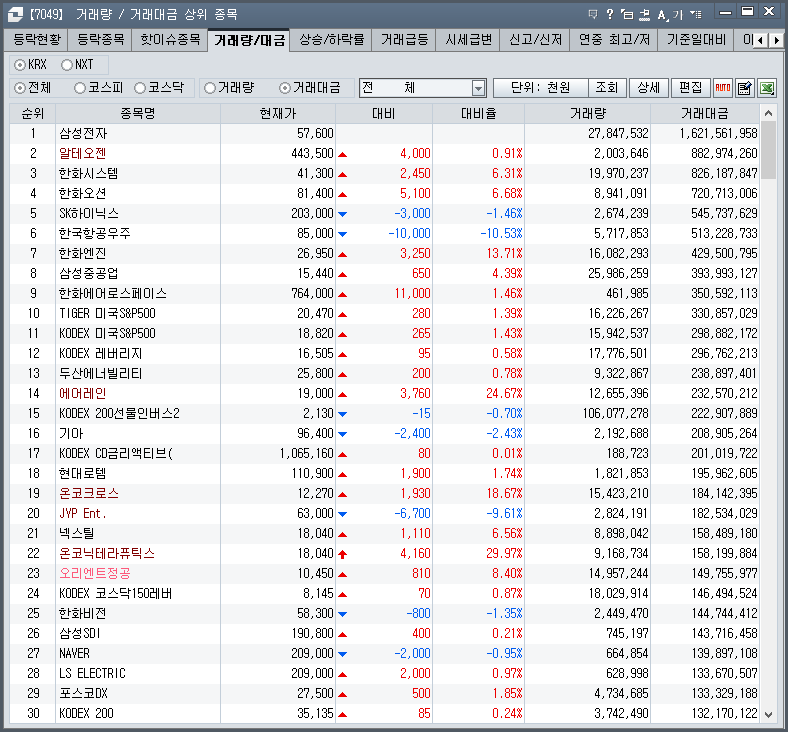Click the 종목명 column header
The width and height of the screenshot is (788, 732).
coord(138,114)
